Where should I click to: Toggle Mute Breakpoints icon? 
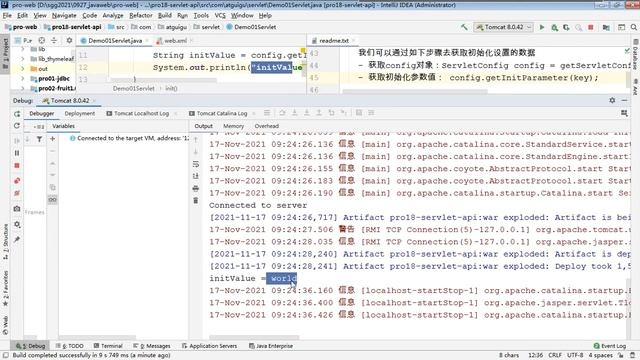[17, 193]
